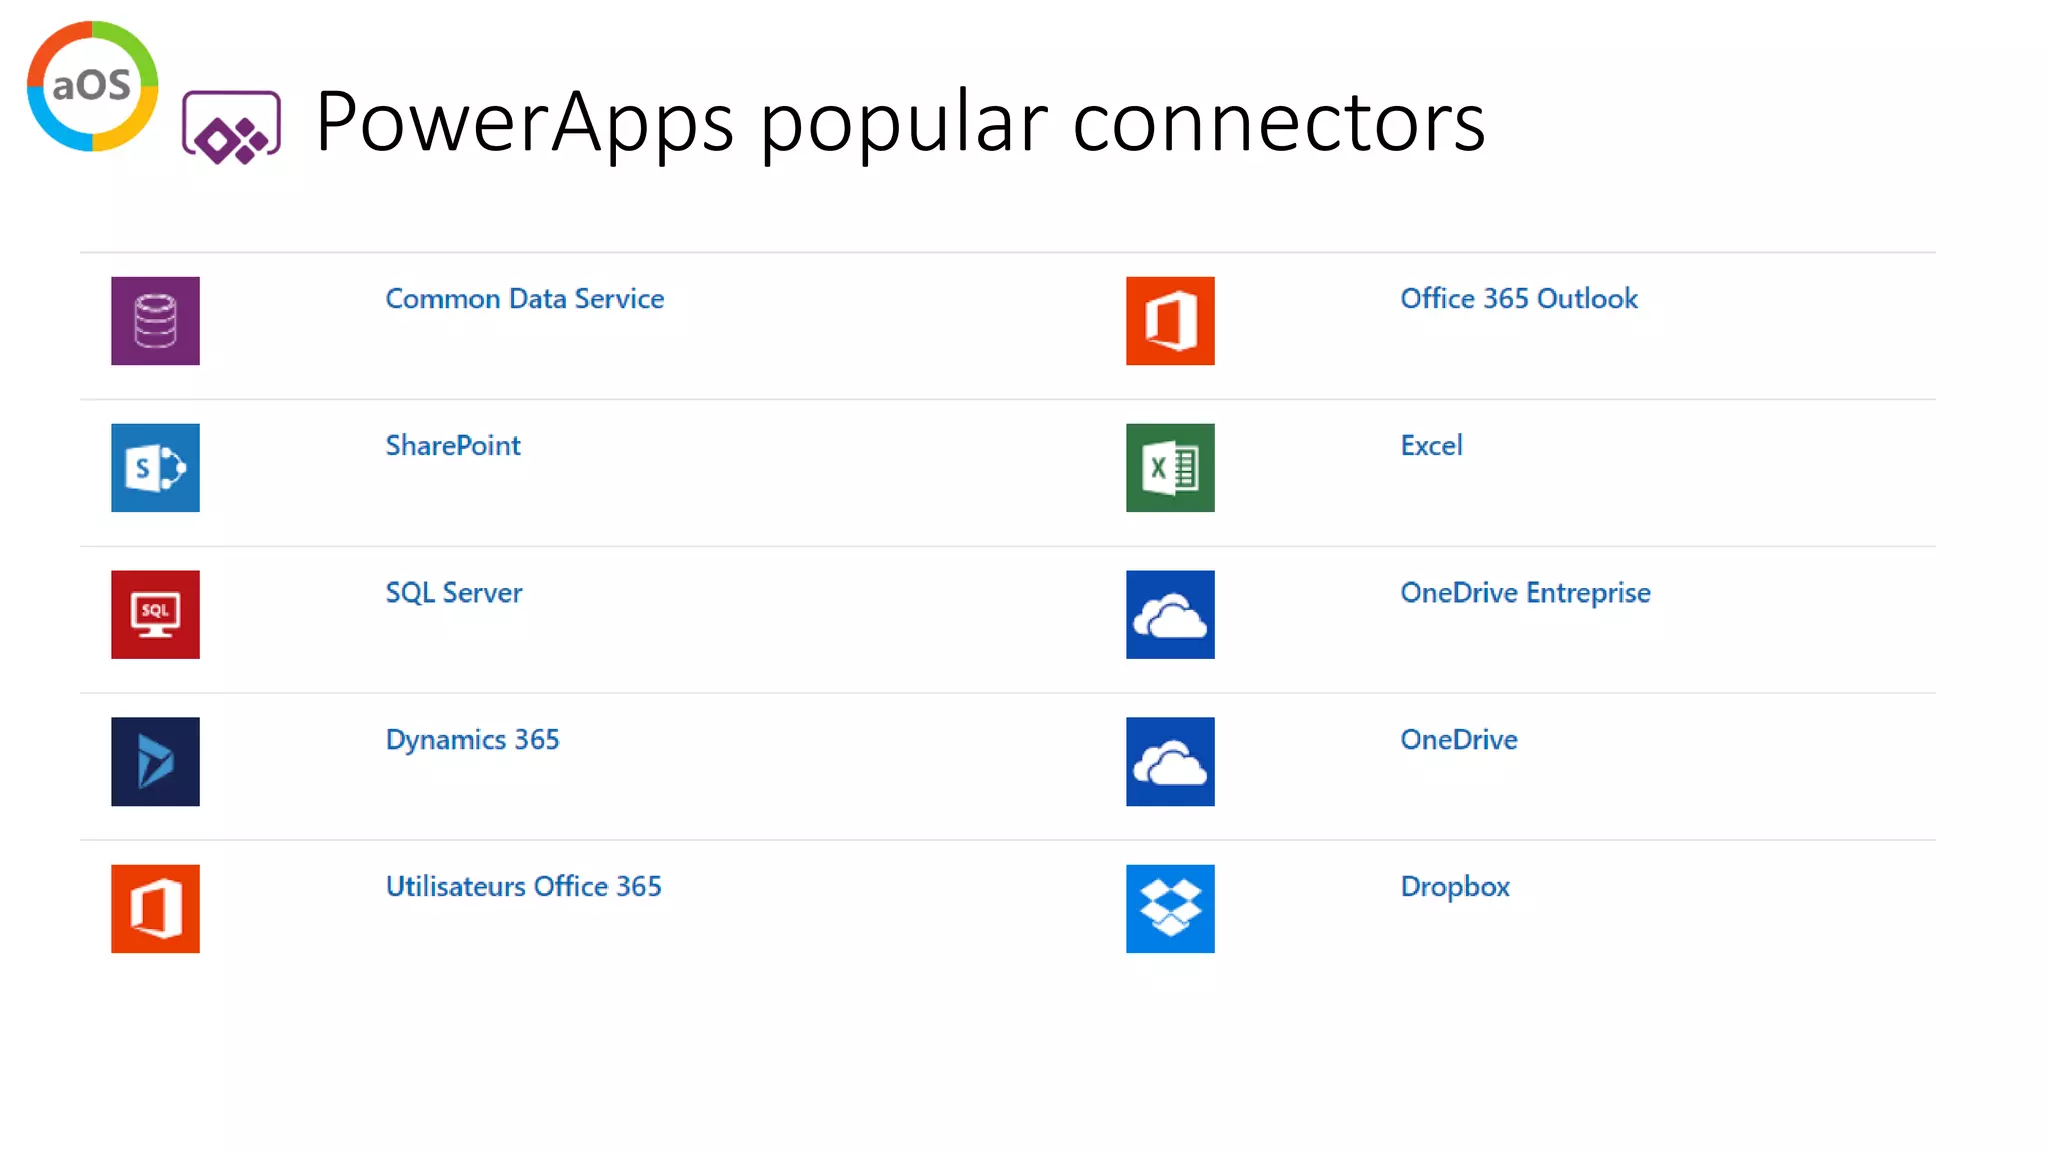Open the Office 365 Outlook link
Screen dimensions: 2048x1152
(x=1519, y=298)
